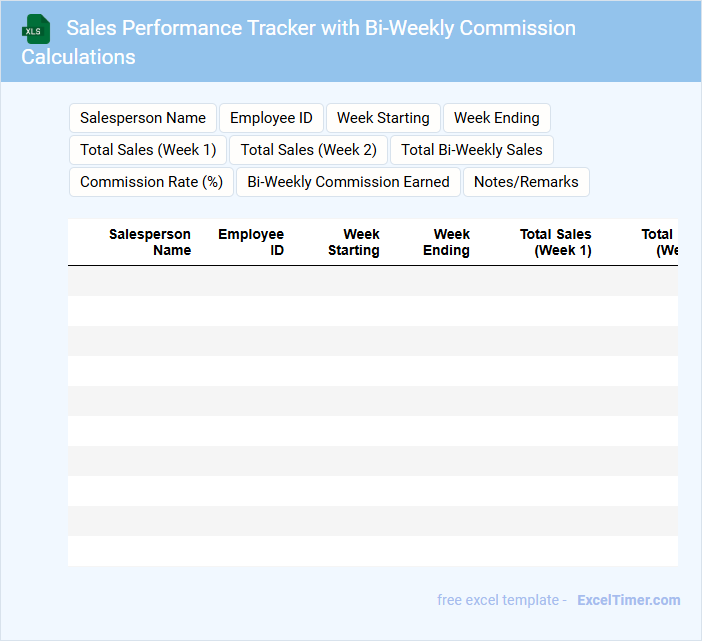Open the Notes/Remarks tag
This screenshot has height=641, width=702.
tap(526, 182)
